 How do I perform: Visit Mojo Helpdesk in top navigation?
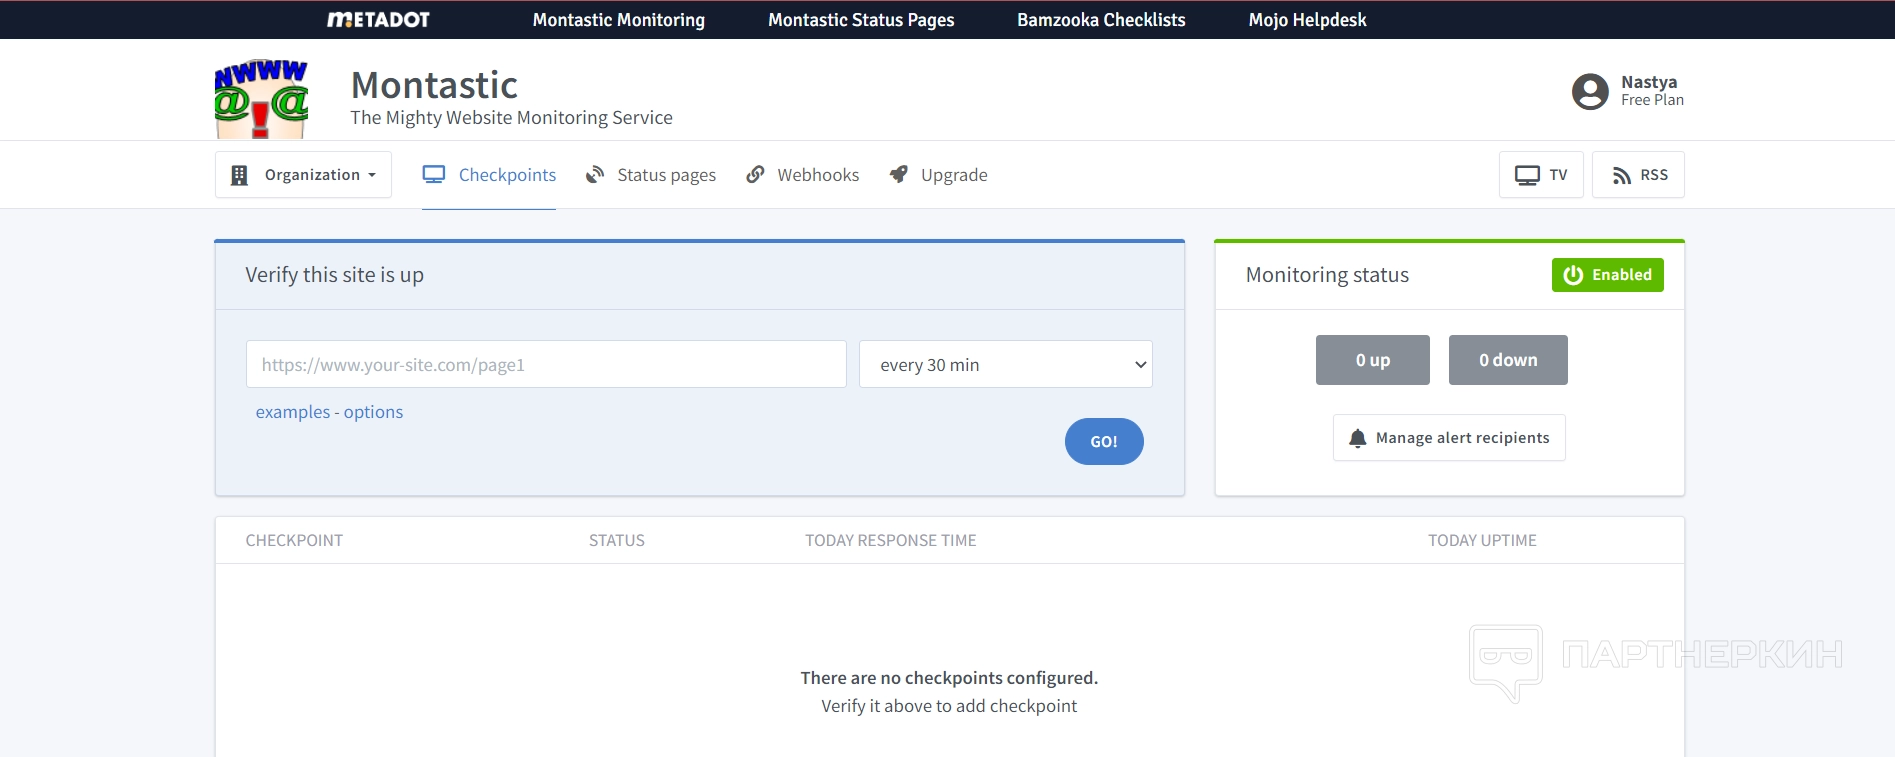(1307, 20)
